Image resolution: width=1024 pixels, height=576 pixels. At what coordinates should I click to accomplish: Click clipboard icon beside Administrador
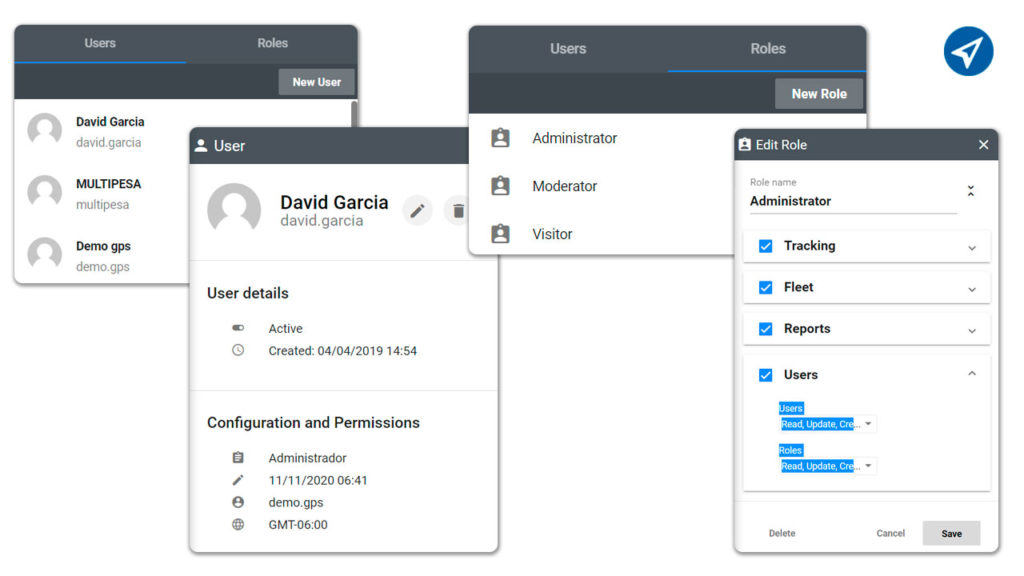[238, 458]
